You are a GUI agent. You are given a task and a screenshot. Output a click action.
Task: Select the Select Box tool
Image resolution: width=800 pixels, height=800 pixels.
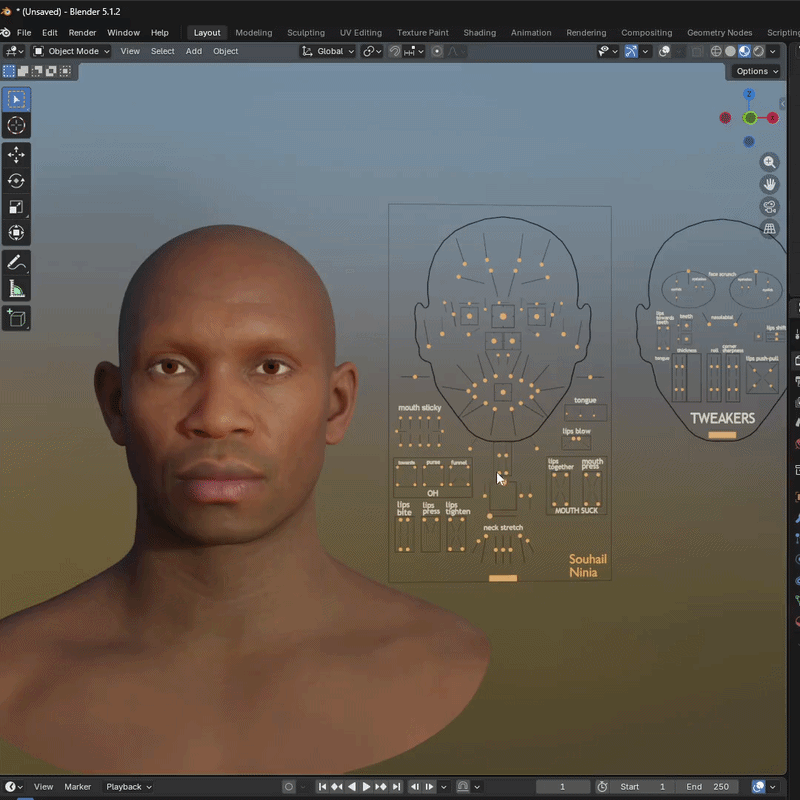(16, 99)
